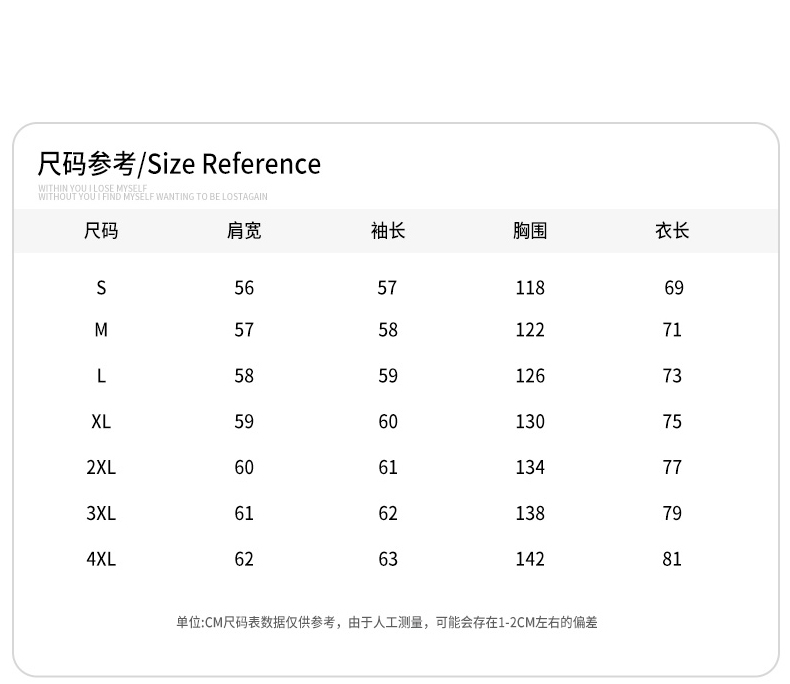790x684 pixels.
Task: Select the S size row label
Action: point(101,288)
